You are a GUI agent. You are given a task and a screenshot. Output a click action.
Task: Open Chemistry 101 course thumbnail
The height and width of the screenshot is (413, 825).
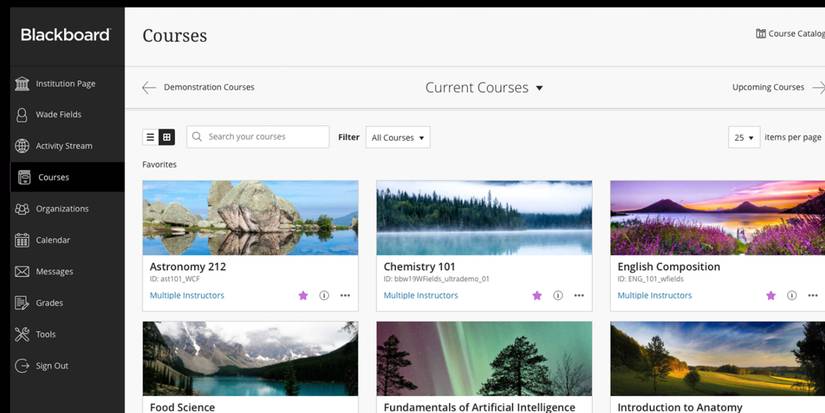pyautogui.click(x=484, y=218)
